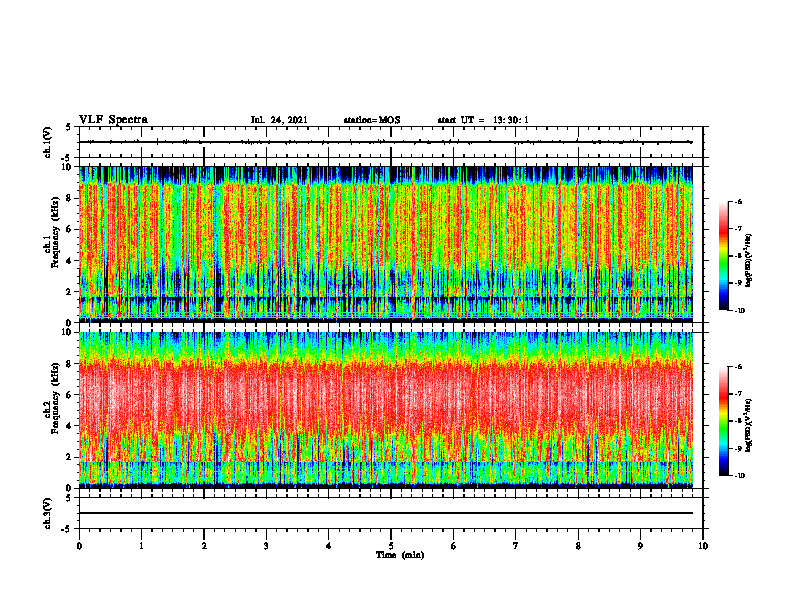
Task: Click the ch.1 PSD color scale bar
Action: (723, 256)
